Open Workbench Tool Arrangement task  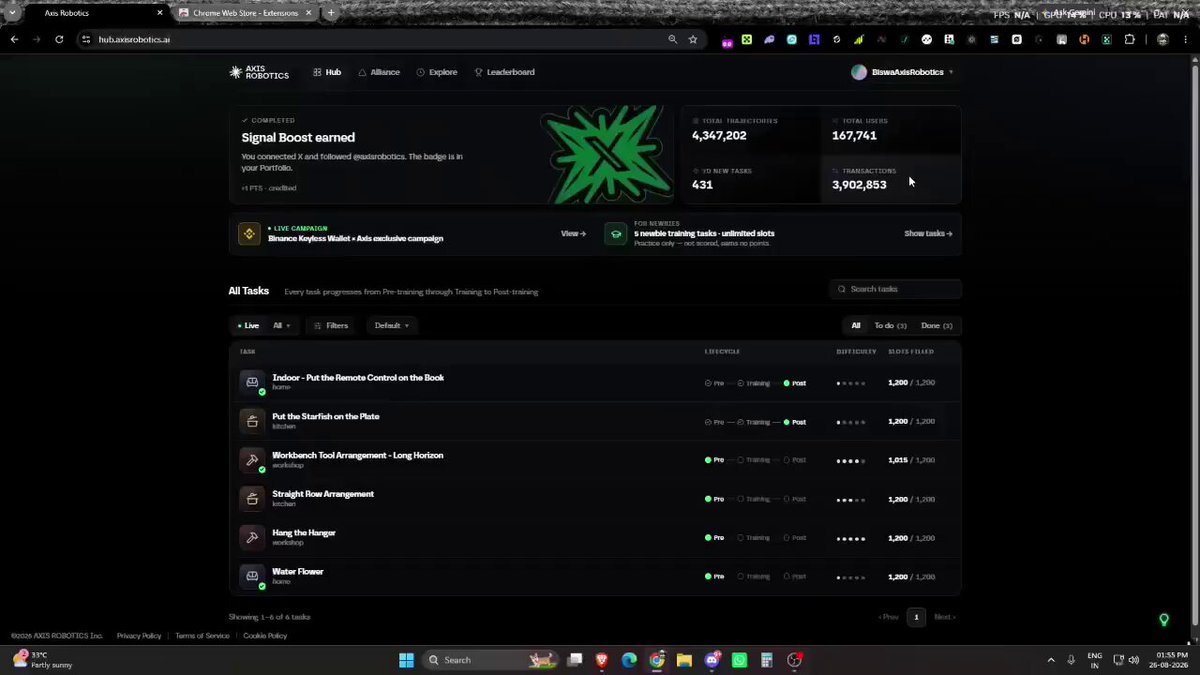358,455
